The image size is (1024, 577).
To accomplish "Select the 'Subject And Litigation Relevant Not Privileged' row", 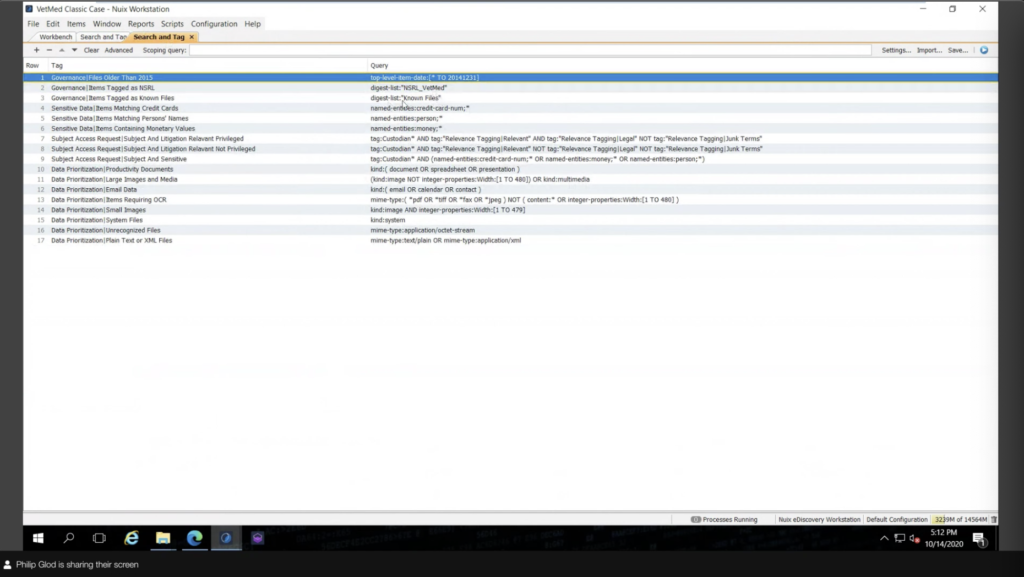I will coord(511,149).
